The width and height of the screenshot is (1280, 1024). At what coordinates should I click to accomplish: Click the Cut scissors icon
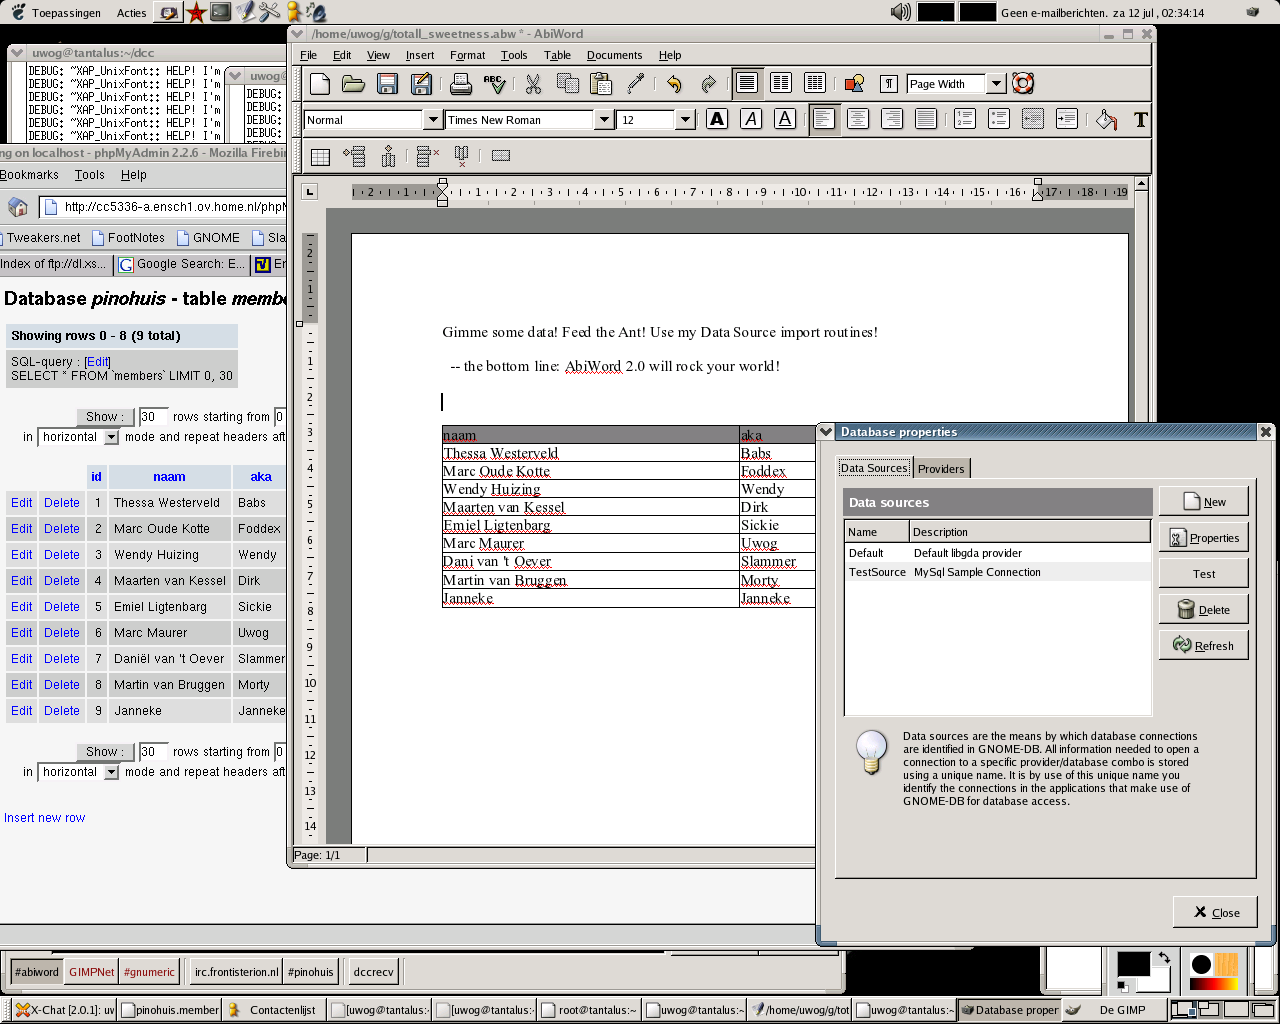tap(533, 84)
